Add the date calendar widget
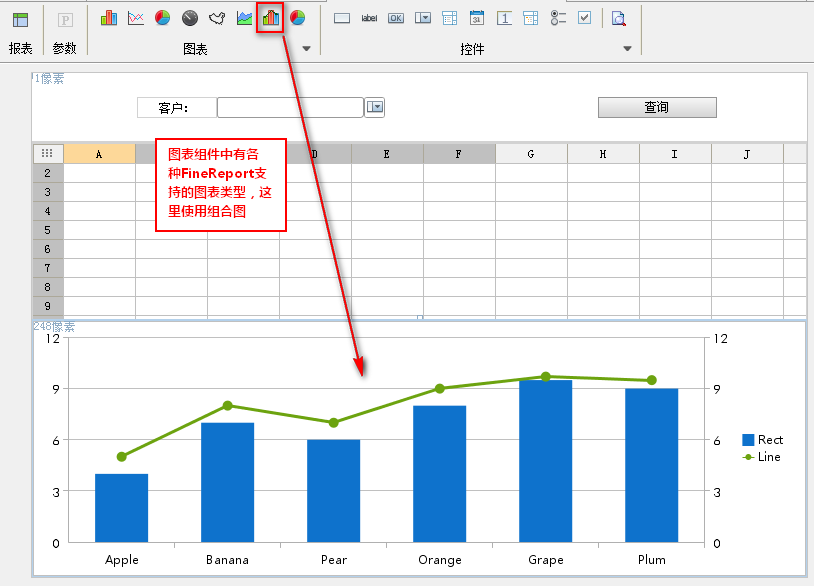Screen dimensions: 814x586 point(477,18)
